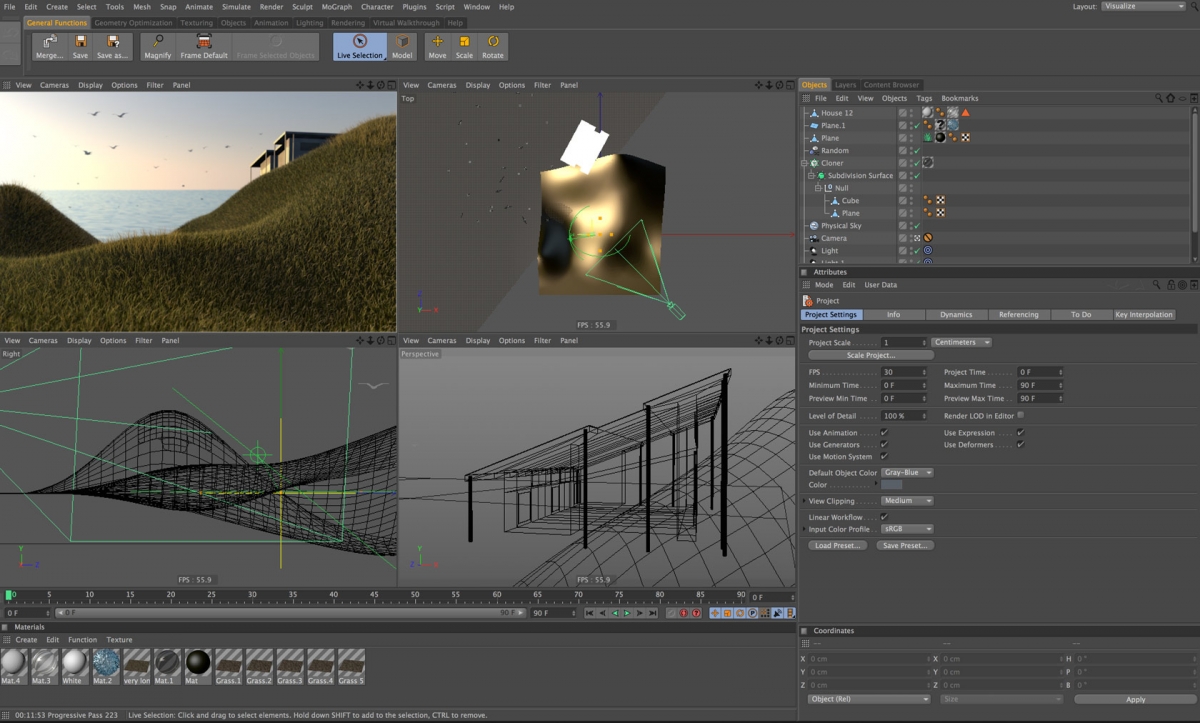The height and width of the screenshot is (723, 1200).
Task: Open Texture menu in Materials panel
Action: click(x=119, y=640)
